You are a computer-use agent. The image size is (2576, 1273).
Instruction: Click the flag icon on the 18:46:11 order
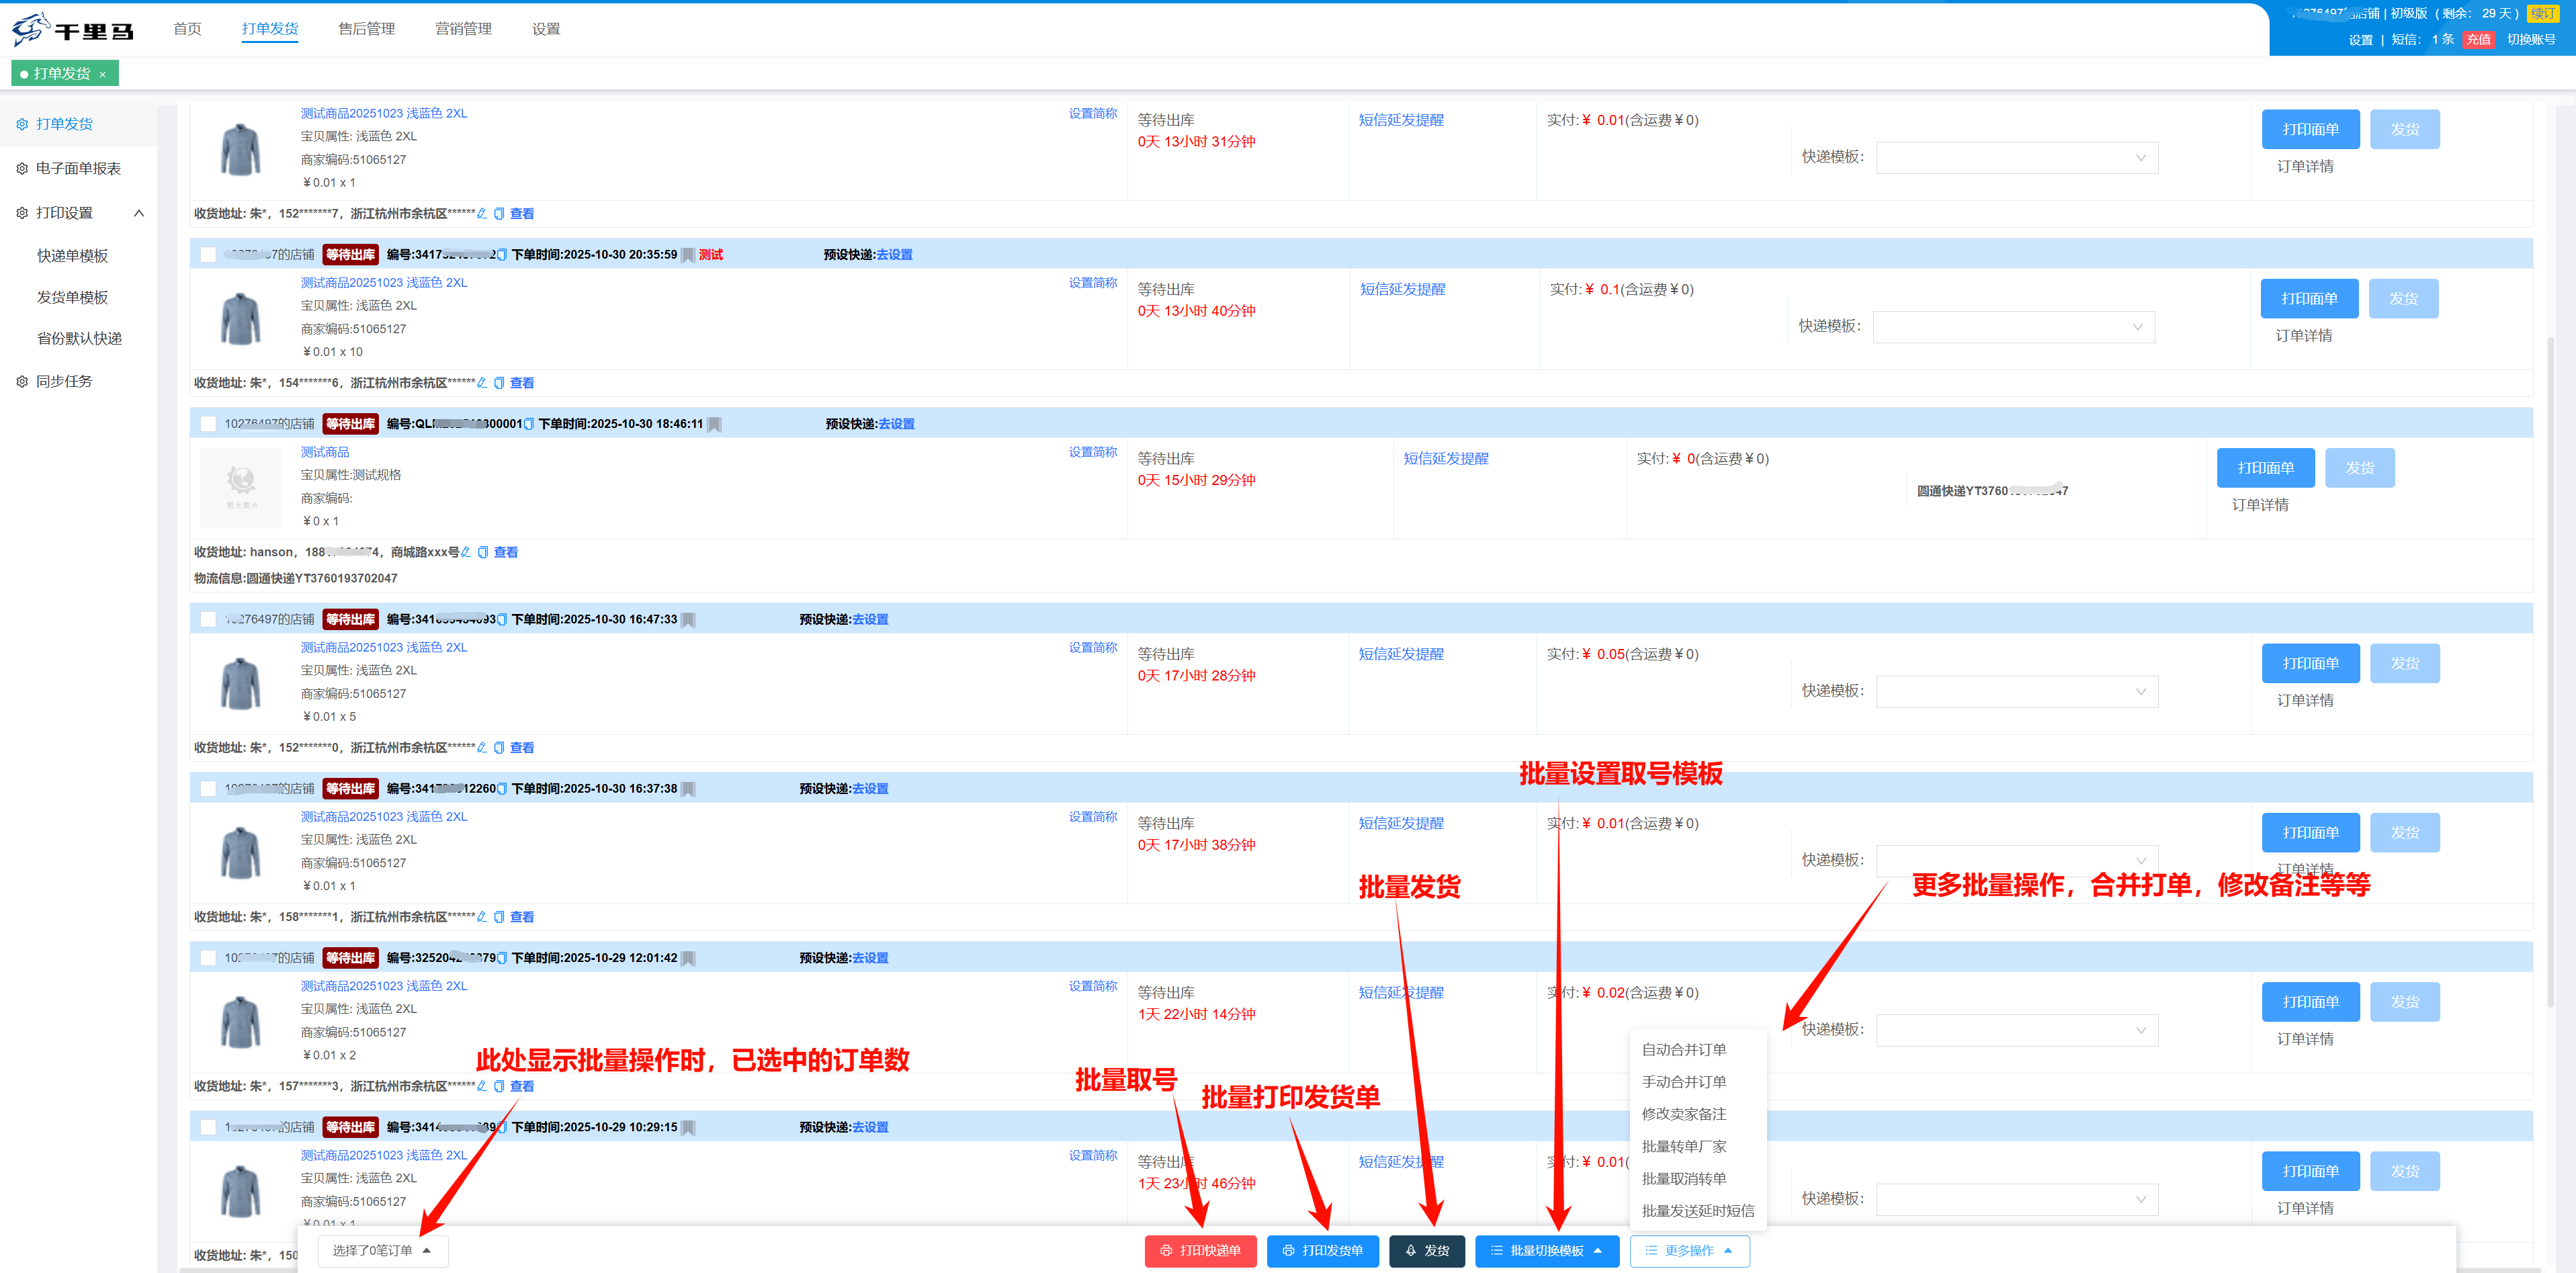(714, 424)
